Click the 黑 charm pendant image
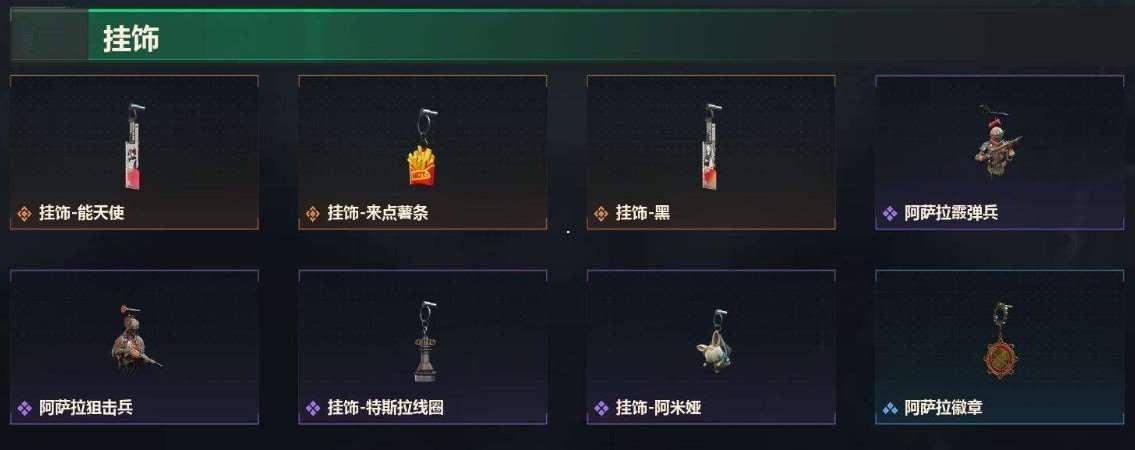 711,147
